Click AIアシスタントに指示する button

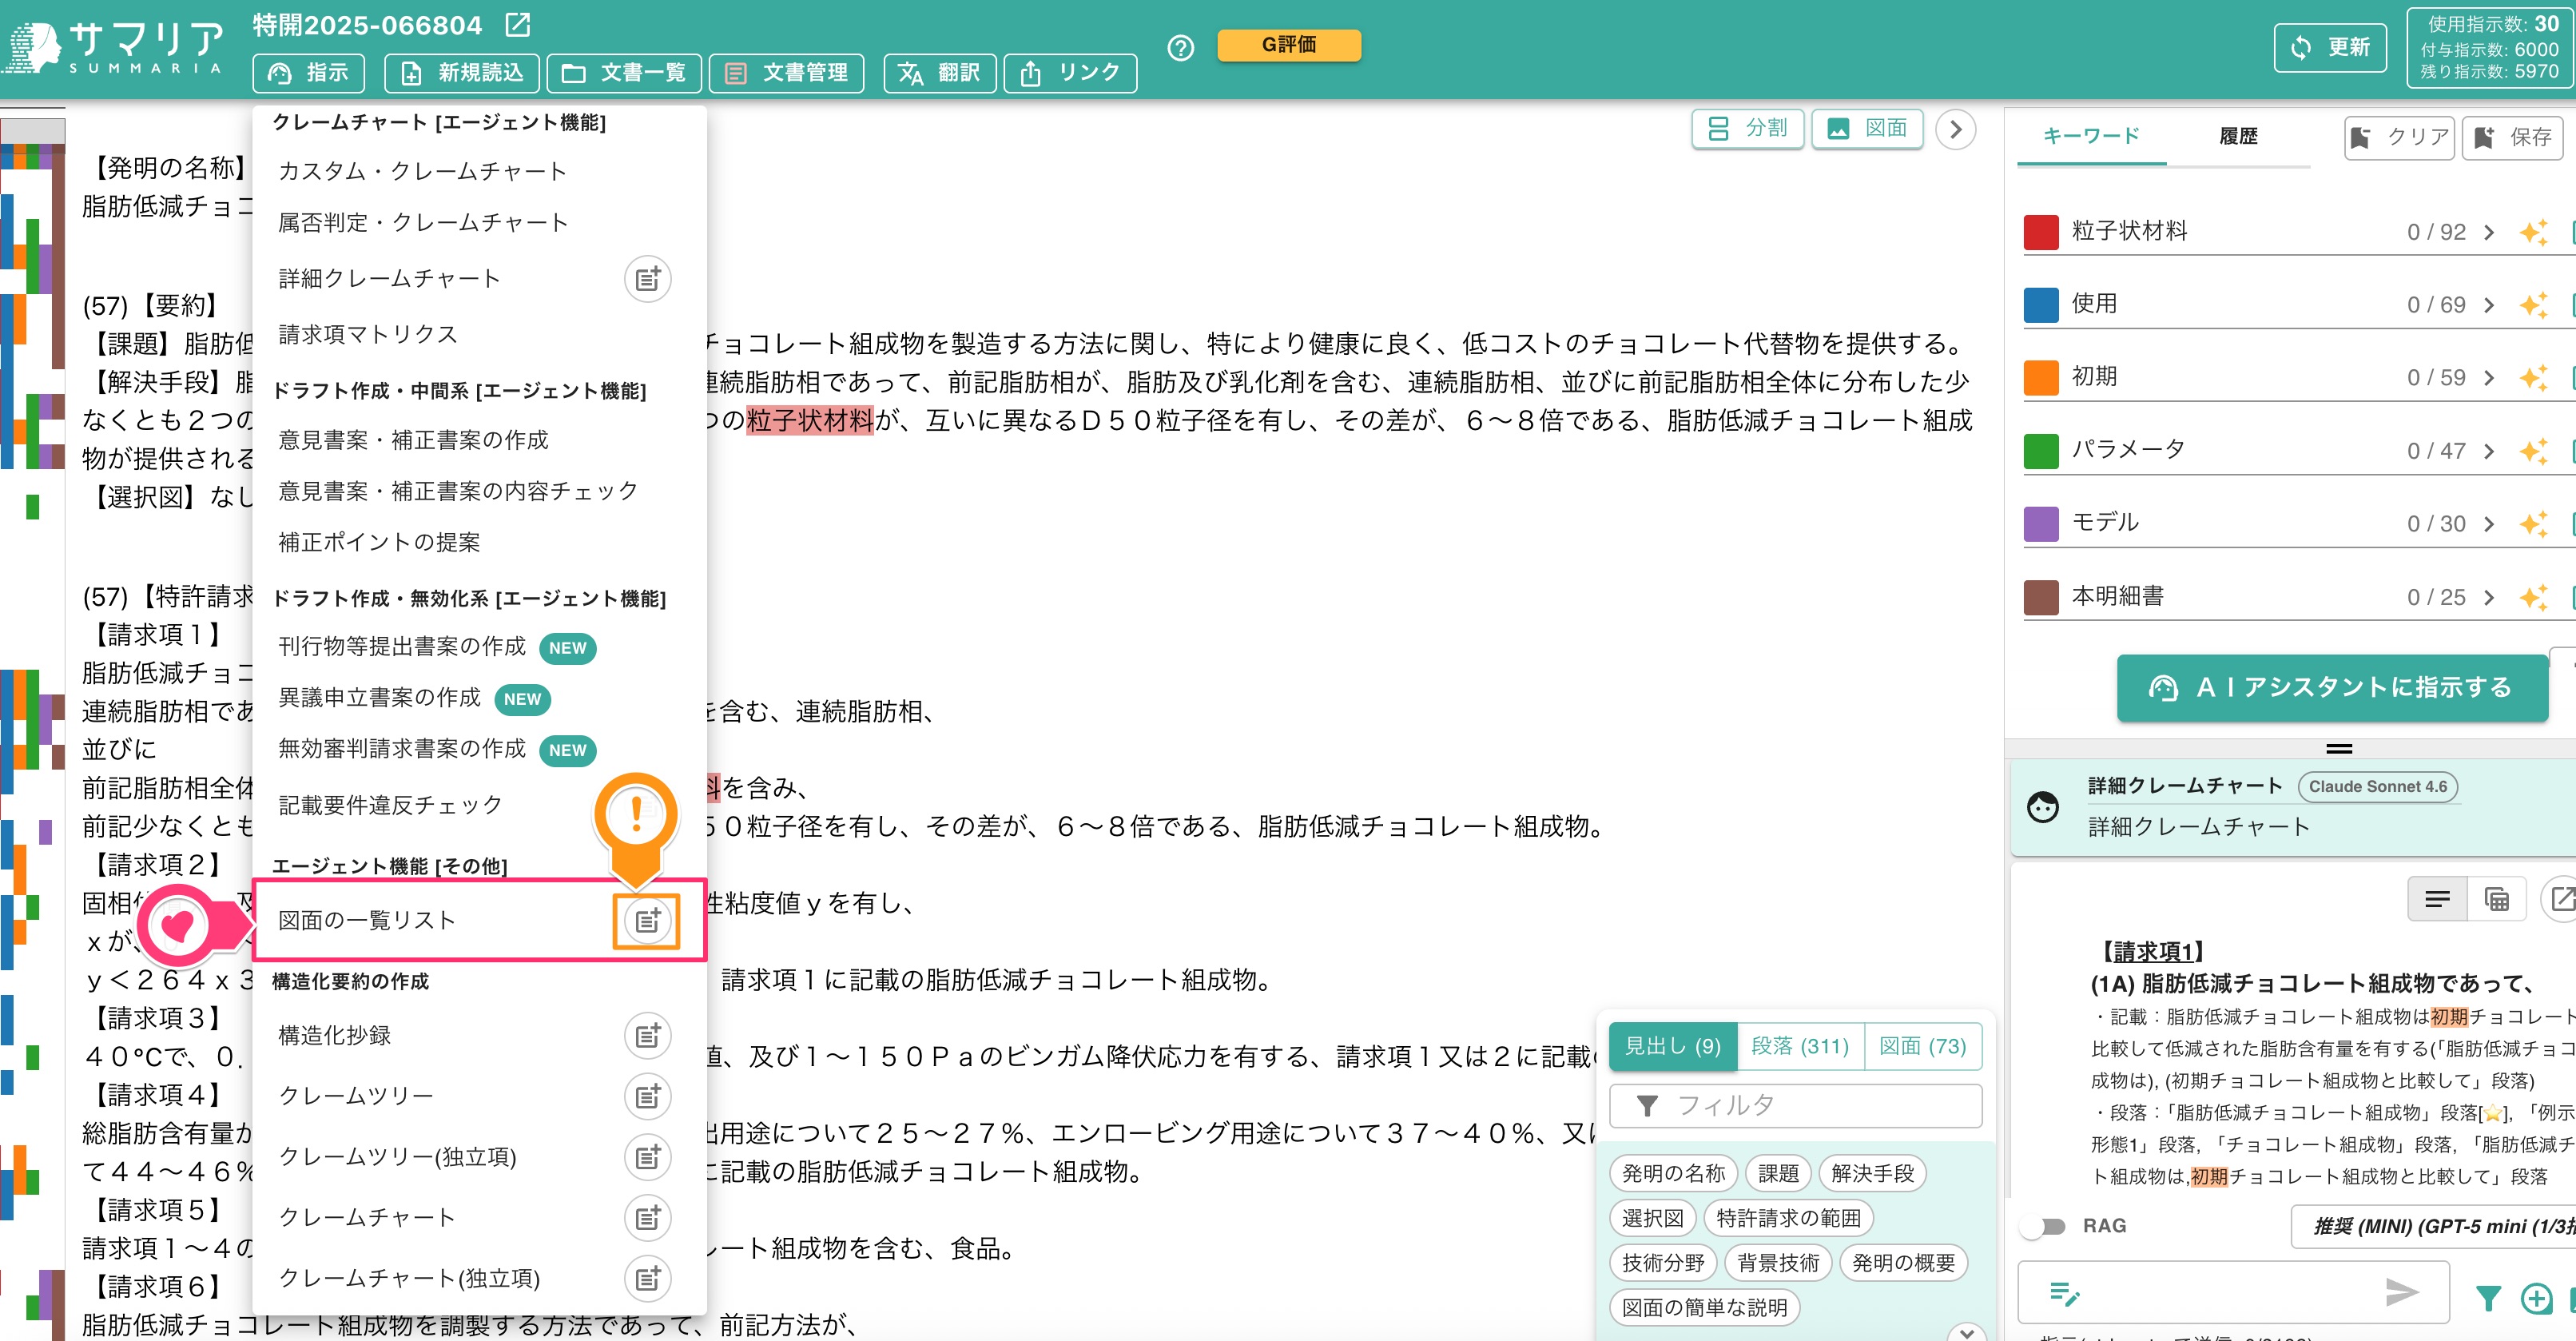[x=2332, y=688]
